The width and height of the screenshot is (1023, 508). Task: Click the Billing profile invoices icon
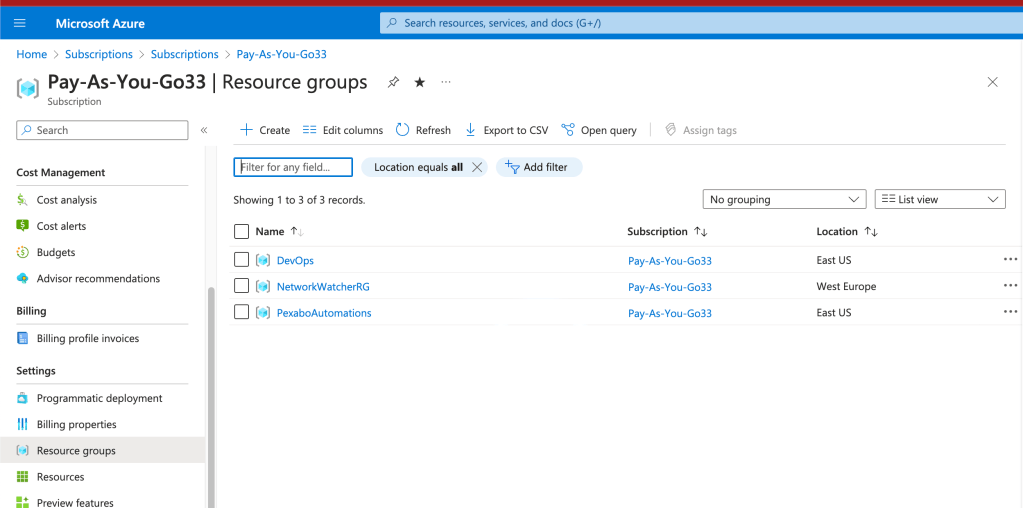pyautogui.click(x=22, y=338)
